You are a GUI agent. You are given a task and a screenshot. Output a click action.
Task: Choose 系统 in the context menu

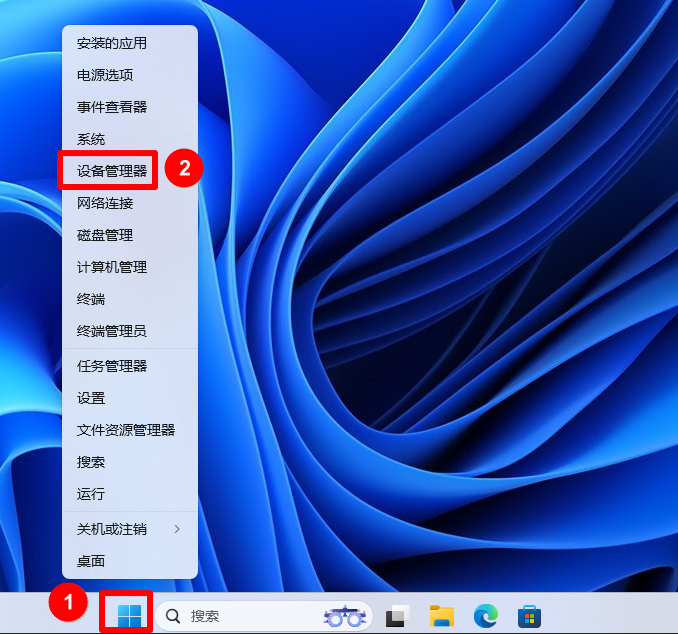pyautogui.click(x=130, y=139)
